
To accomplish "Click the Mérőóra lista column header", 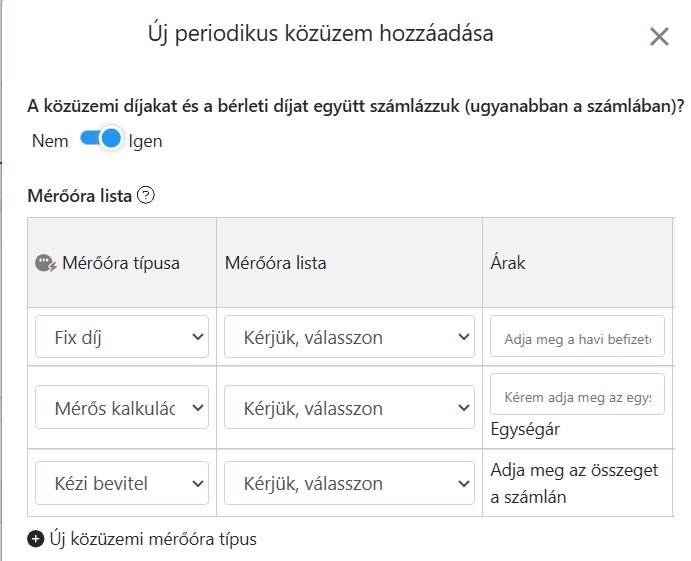I will tap(275, 263).
